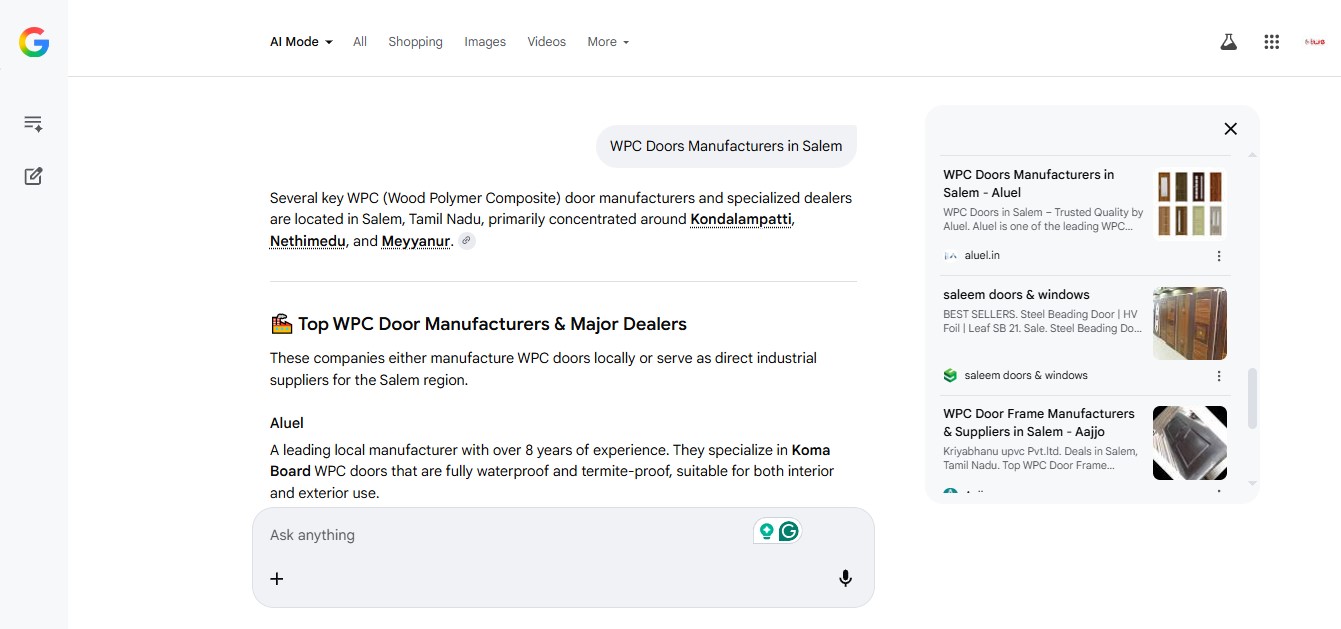
Task: Open the Meyyanur link
Action: click(416, 241)
